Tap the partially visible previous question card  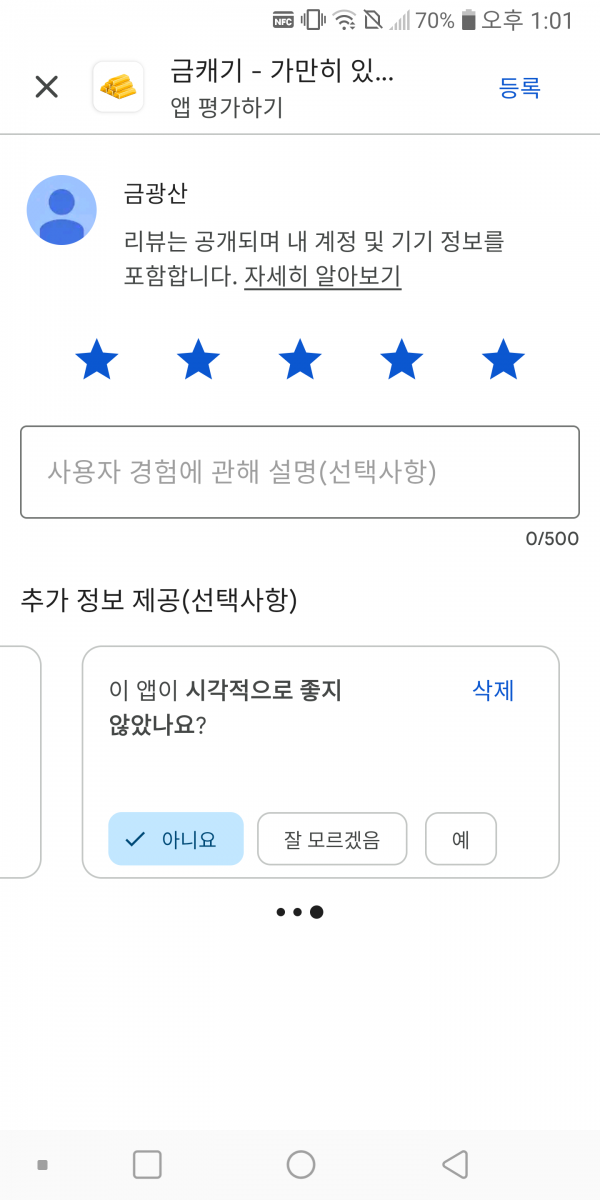click(20, 762)
